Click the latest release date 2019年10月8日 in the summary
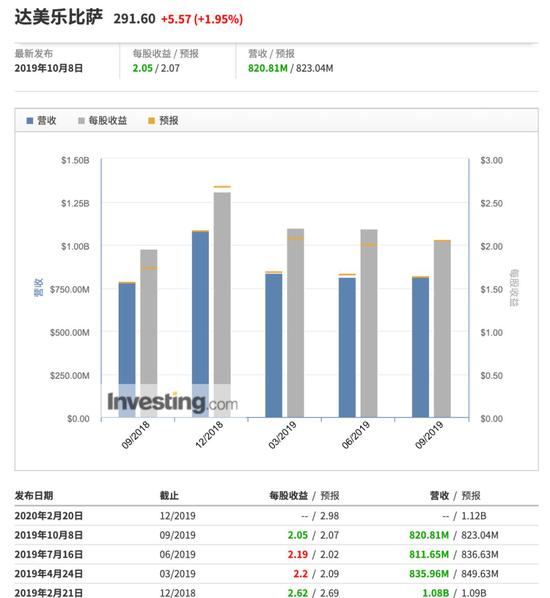550x598 pixels. point(48,68)
